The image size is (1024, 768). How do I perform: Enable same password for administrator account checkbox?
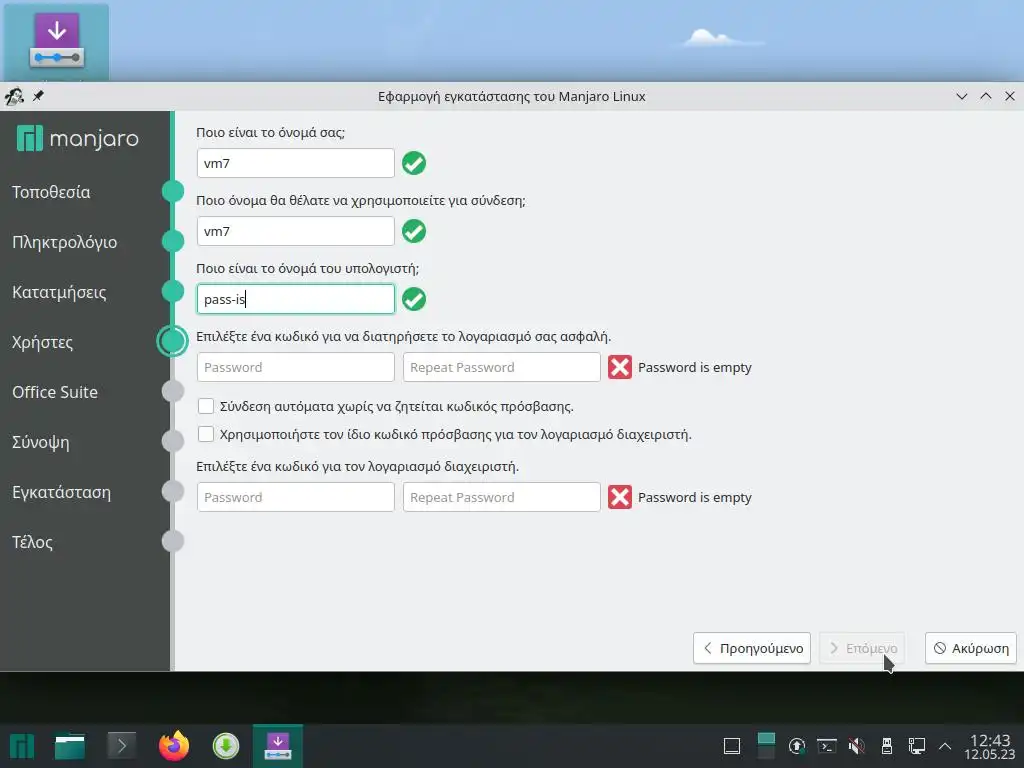click(x=206, y=434)
